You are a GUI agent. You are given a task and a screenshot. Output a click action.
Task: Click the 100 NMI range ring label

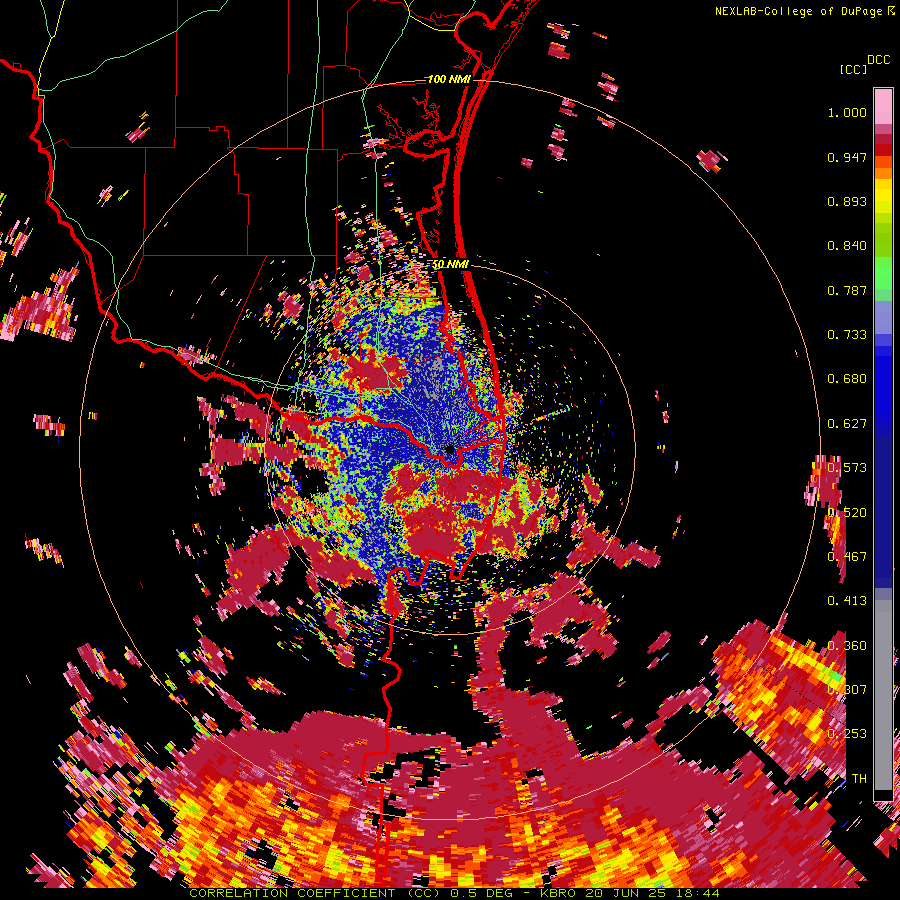point(449,79)
